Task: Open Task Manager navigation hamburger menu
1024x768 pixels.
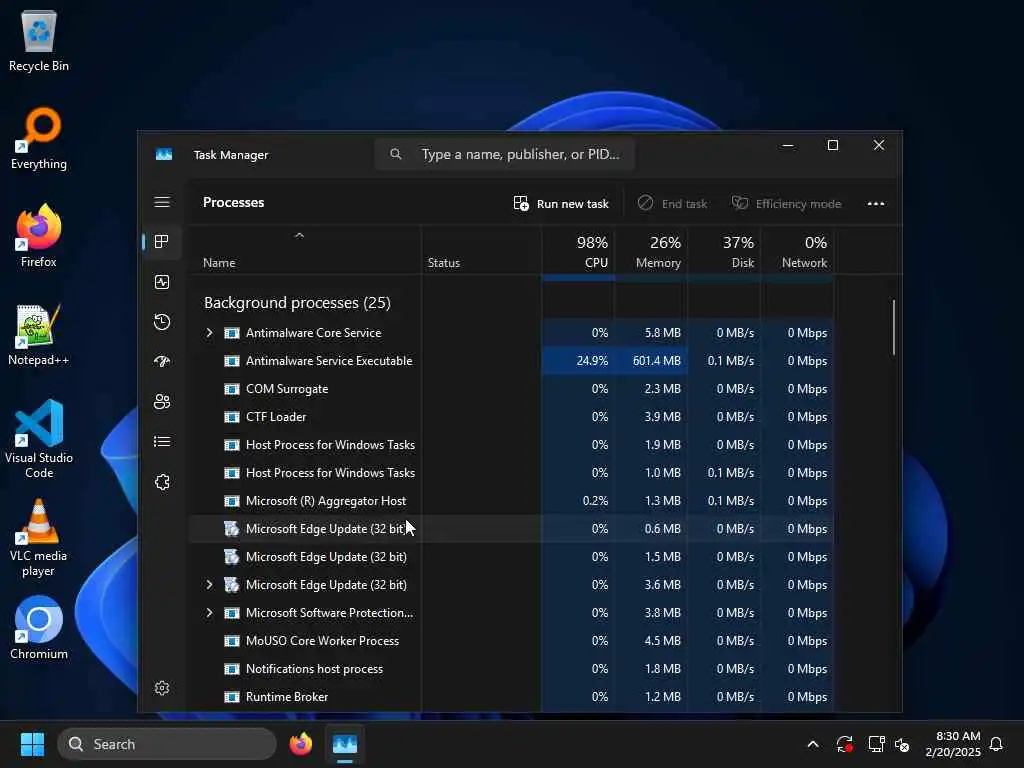Action: point(162,202)
